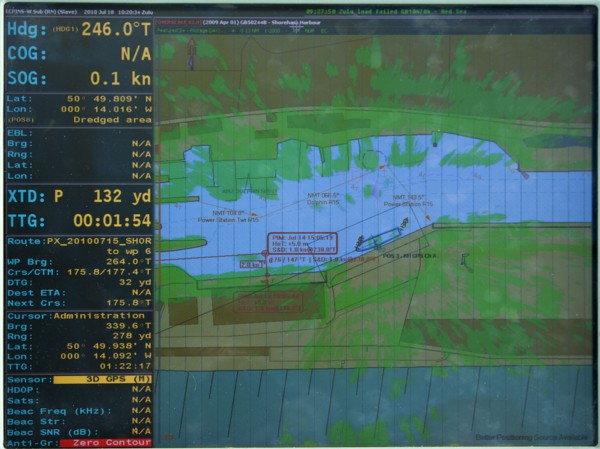
Task: Click cursor bearing 339.6°T
Action: (129, 326)
